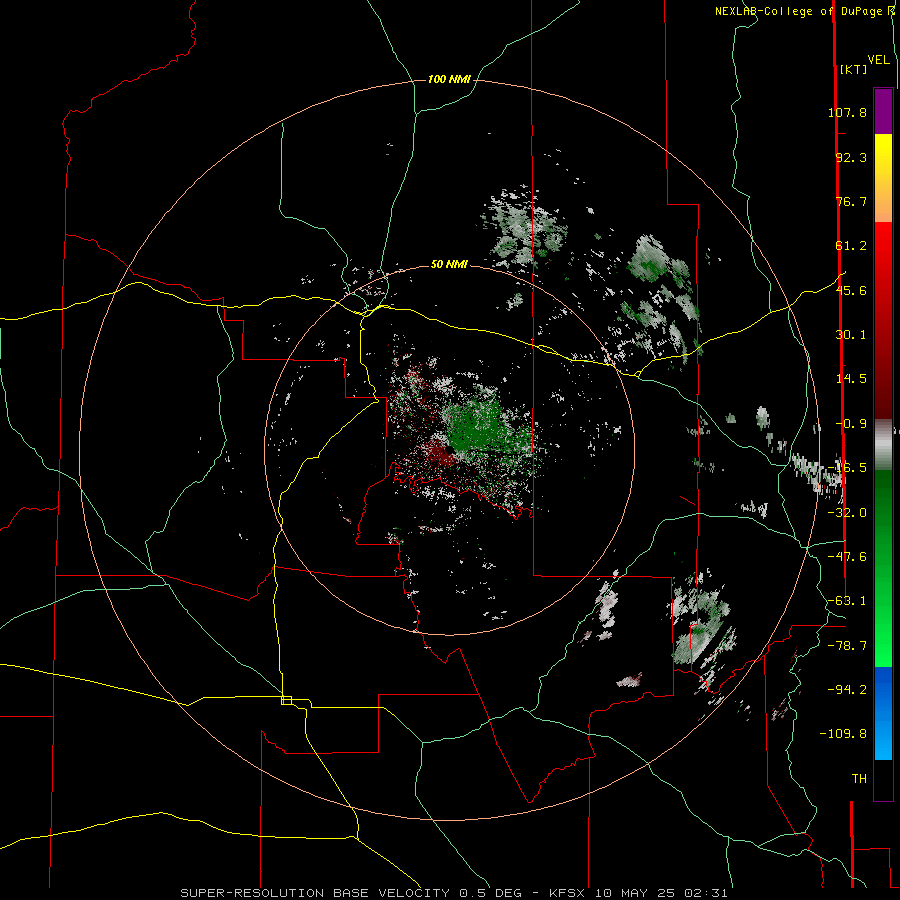Select the 45.6 value on velocity scale

851,290
